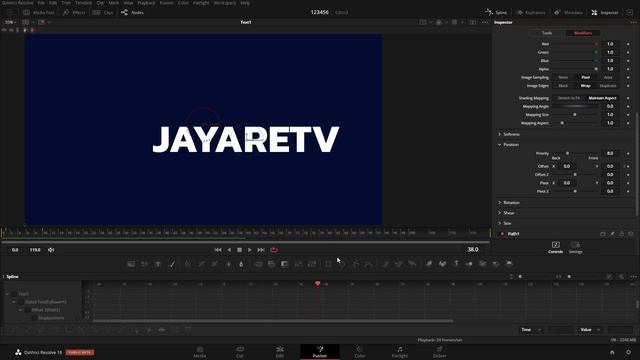
Task: Add a Text3D node from the toolbar
Action: (456, 264)
